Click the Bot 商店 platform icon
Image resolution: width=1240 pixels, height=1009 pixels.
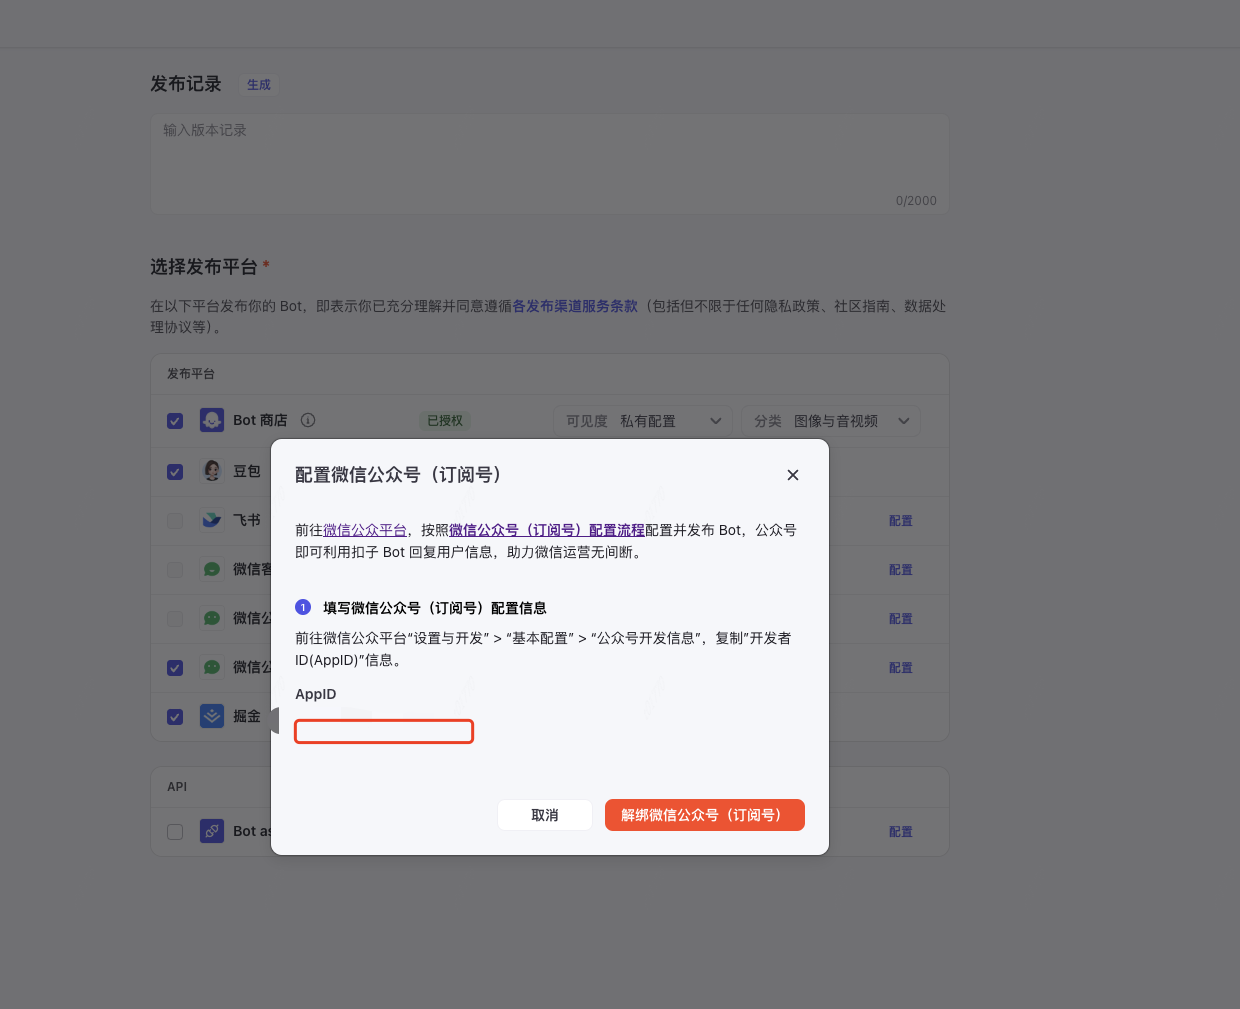click(x=212, y=420)
